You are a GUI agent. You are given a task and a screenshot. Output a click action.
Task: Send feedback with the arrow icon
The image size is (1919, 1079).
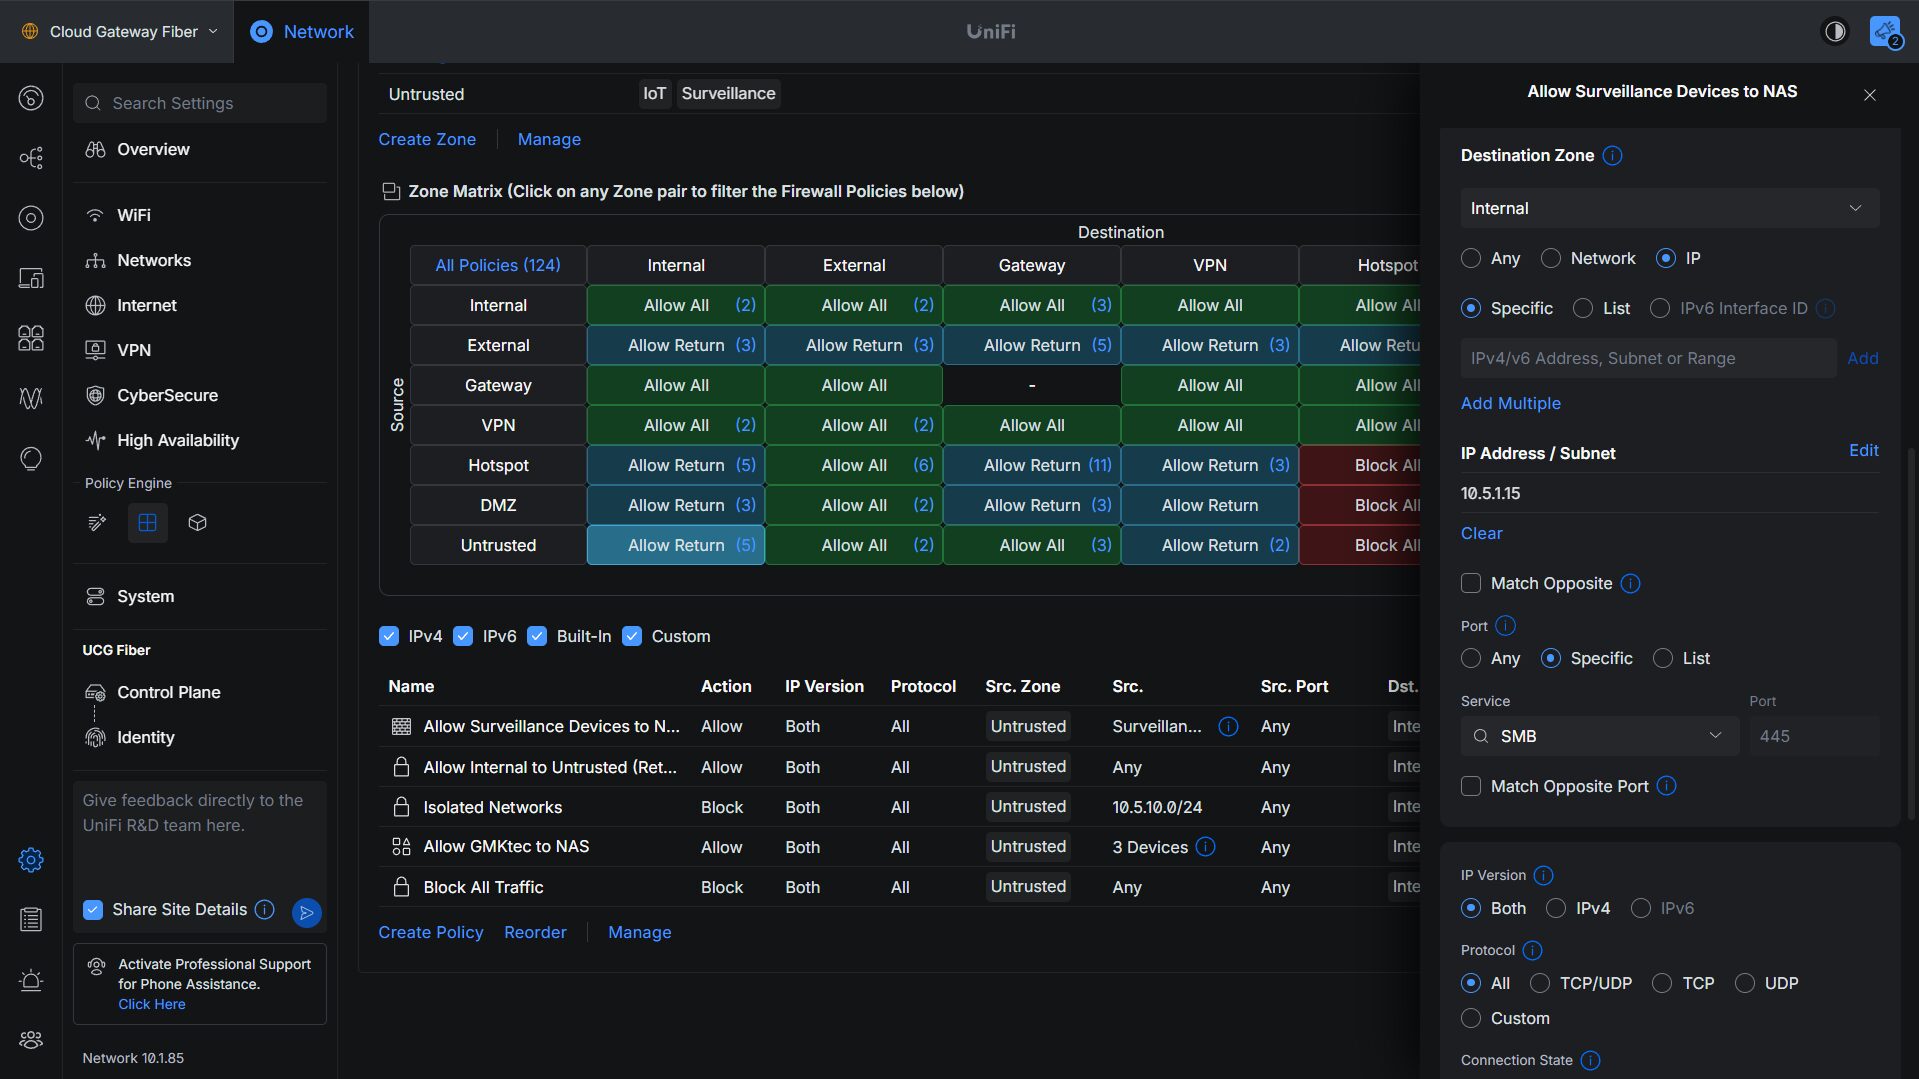(x=306, y=912)
